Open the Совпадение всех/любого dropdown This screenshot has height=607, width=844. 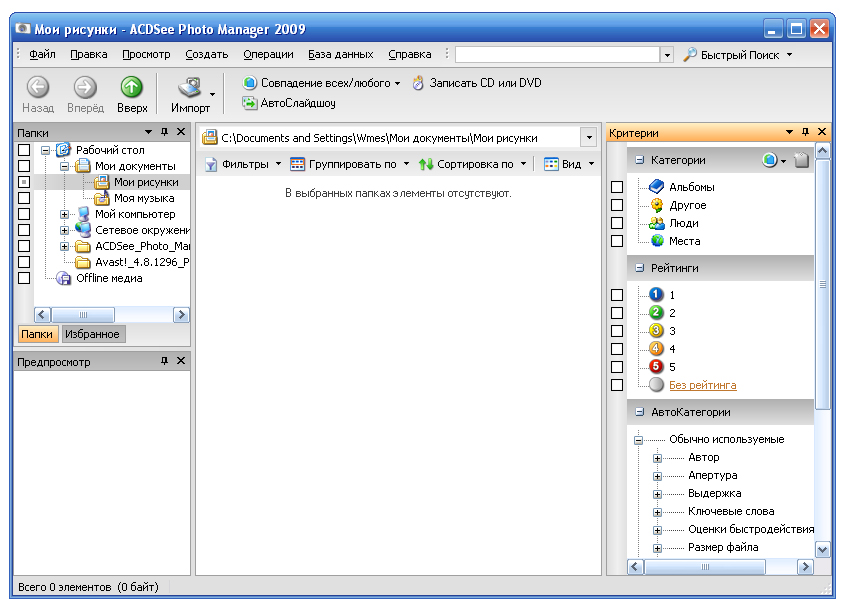[x=397, y=83]
